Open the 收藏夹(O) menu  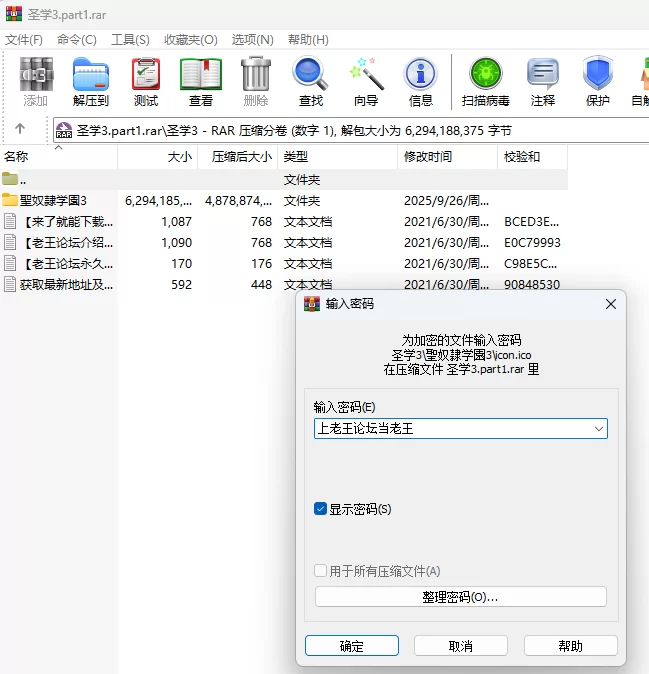[191, 40]
